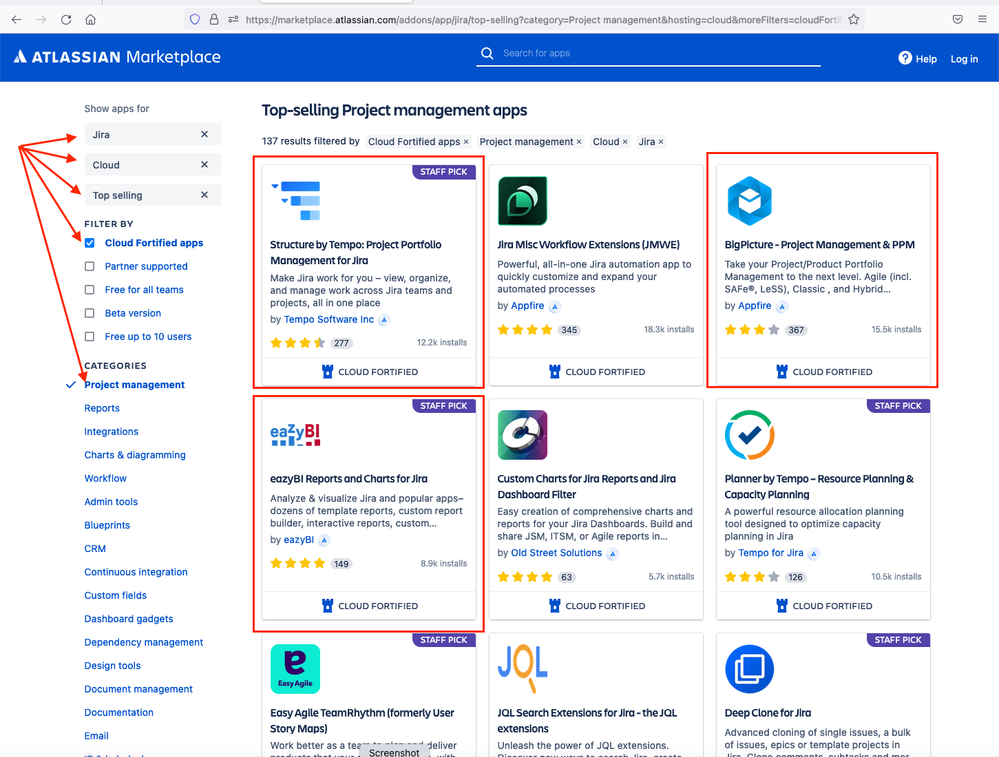
Task: Open the Top selling sort selector
Action: tap(152, 195)
